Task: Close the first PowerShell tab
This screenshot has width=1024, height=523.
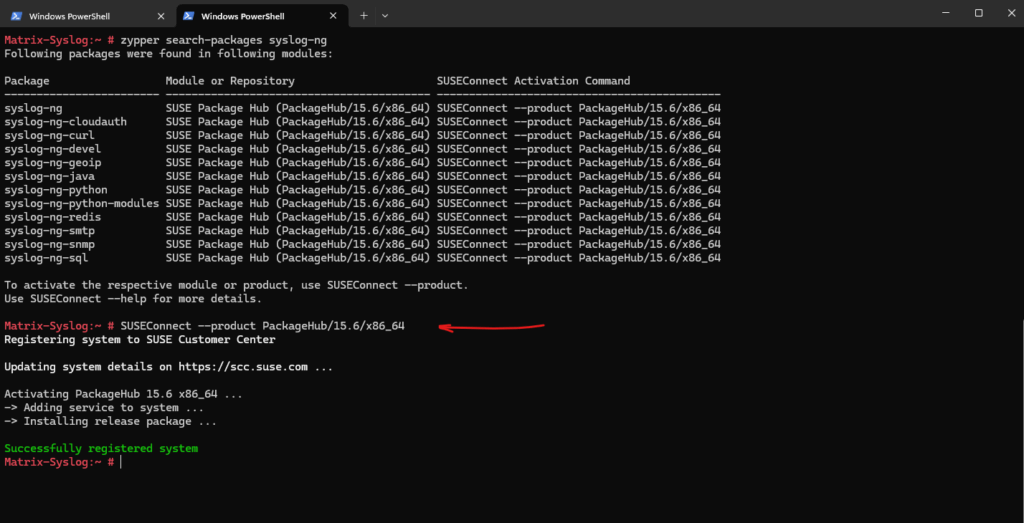Action: (161, 16)
